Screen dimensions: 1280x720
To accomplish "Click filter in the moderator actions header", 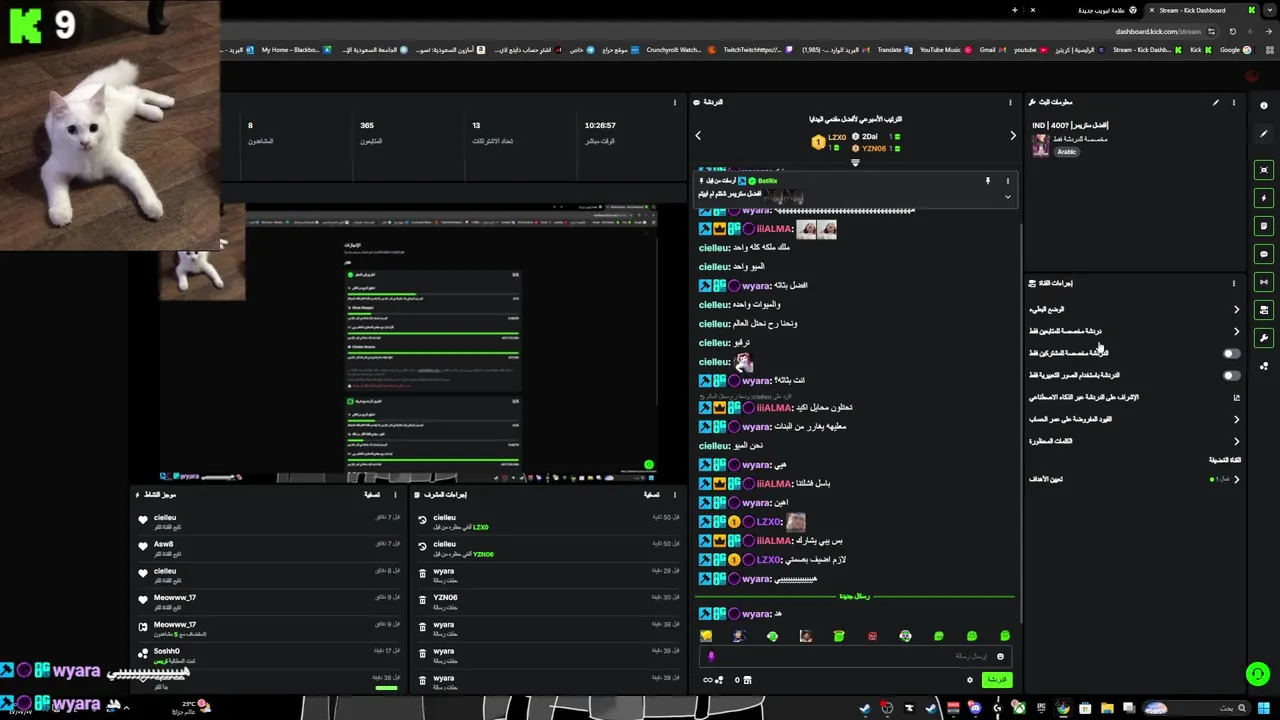I will 651,494.
